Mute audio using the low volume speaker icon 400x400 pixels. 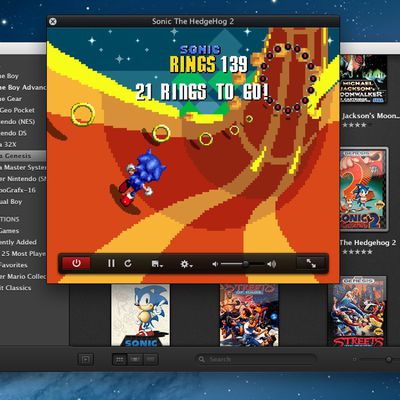(215, 264)
